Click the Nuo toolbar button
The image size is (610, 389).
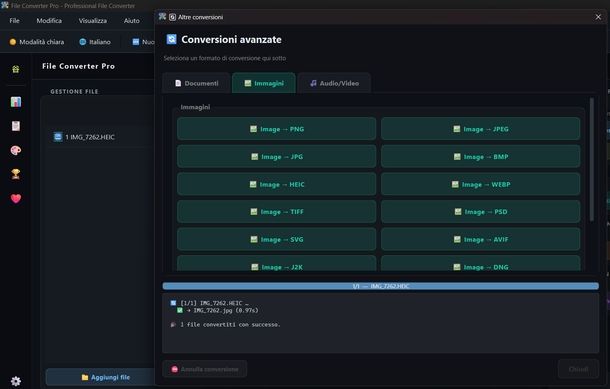coord(143,42)
